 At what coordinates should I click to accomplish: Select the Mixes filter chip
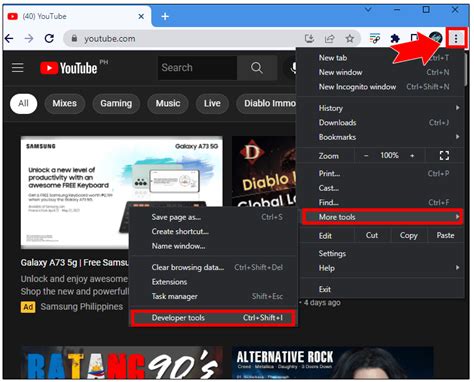click(x=65, y=103)
